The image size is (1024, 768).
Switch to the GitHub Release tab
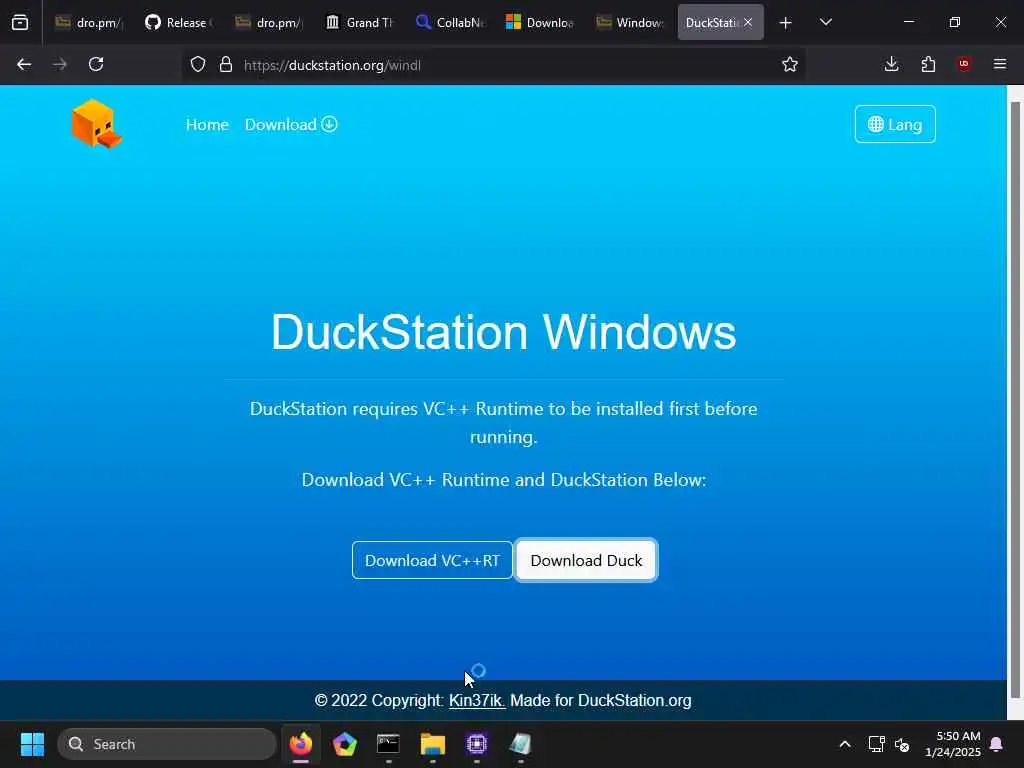(180, 22)
